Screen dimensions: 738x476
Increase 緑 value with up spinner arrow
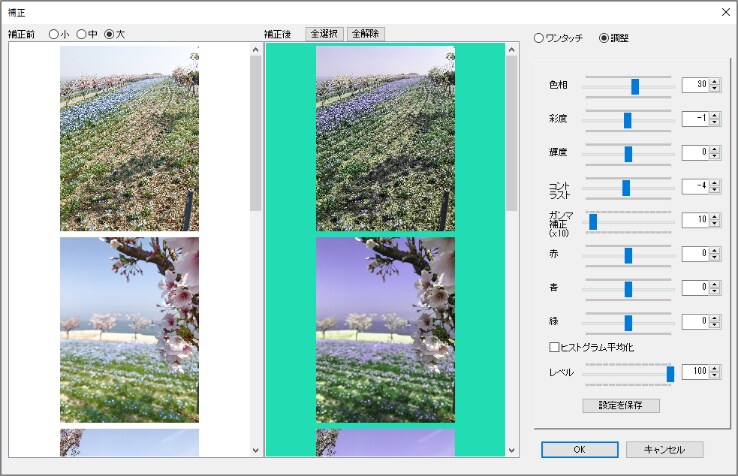tap(715, 318)
